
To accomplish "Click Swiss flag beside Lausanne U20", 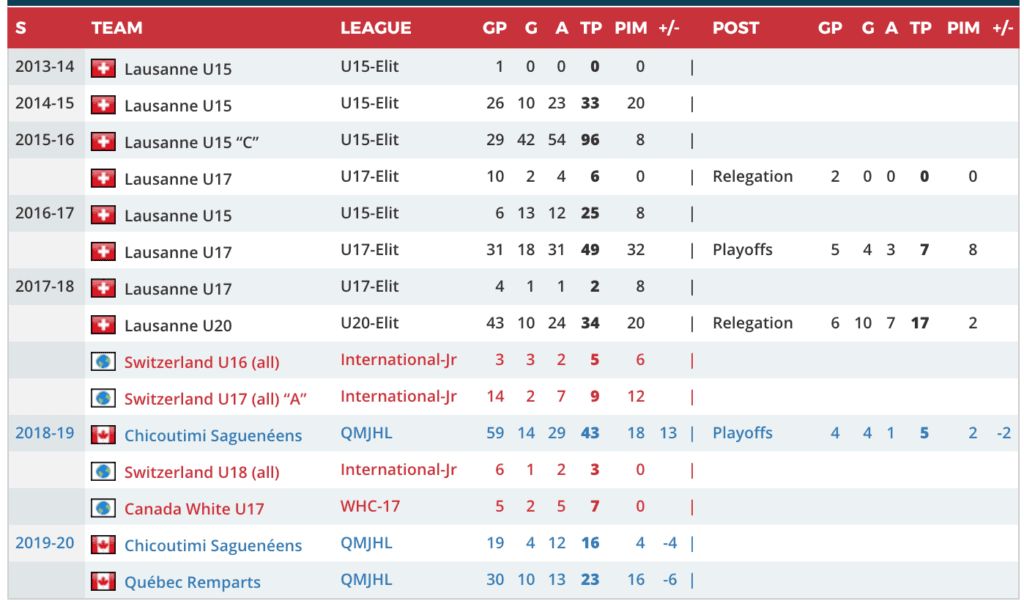I will 103,324.
